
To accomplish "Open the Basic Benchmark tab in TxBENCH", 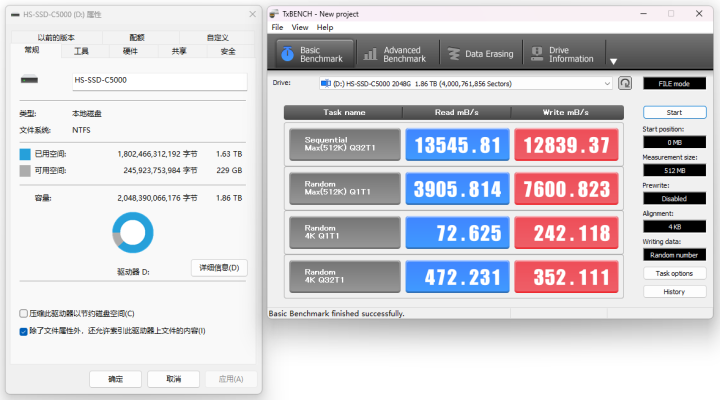I will click(315, 54).
